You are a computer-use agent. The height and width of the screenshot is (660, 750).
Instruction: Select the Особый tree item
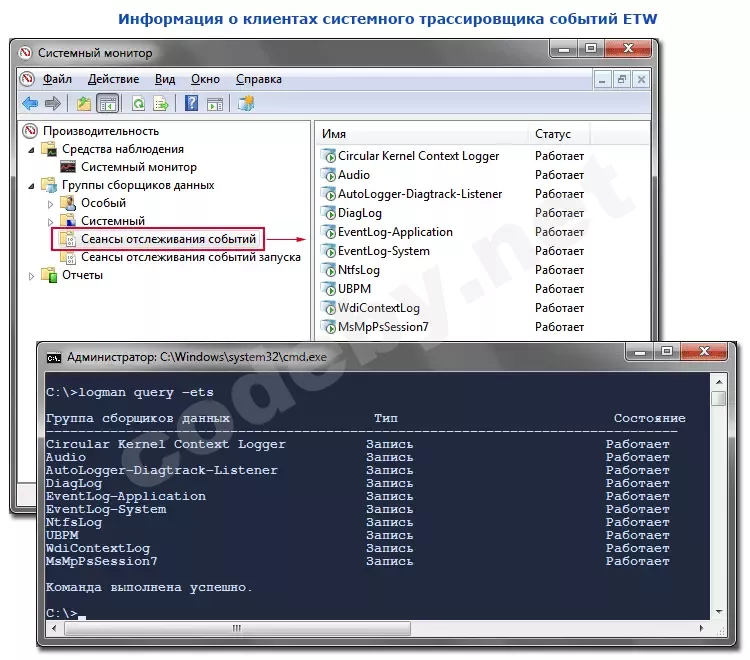(x=103, y=203)
